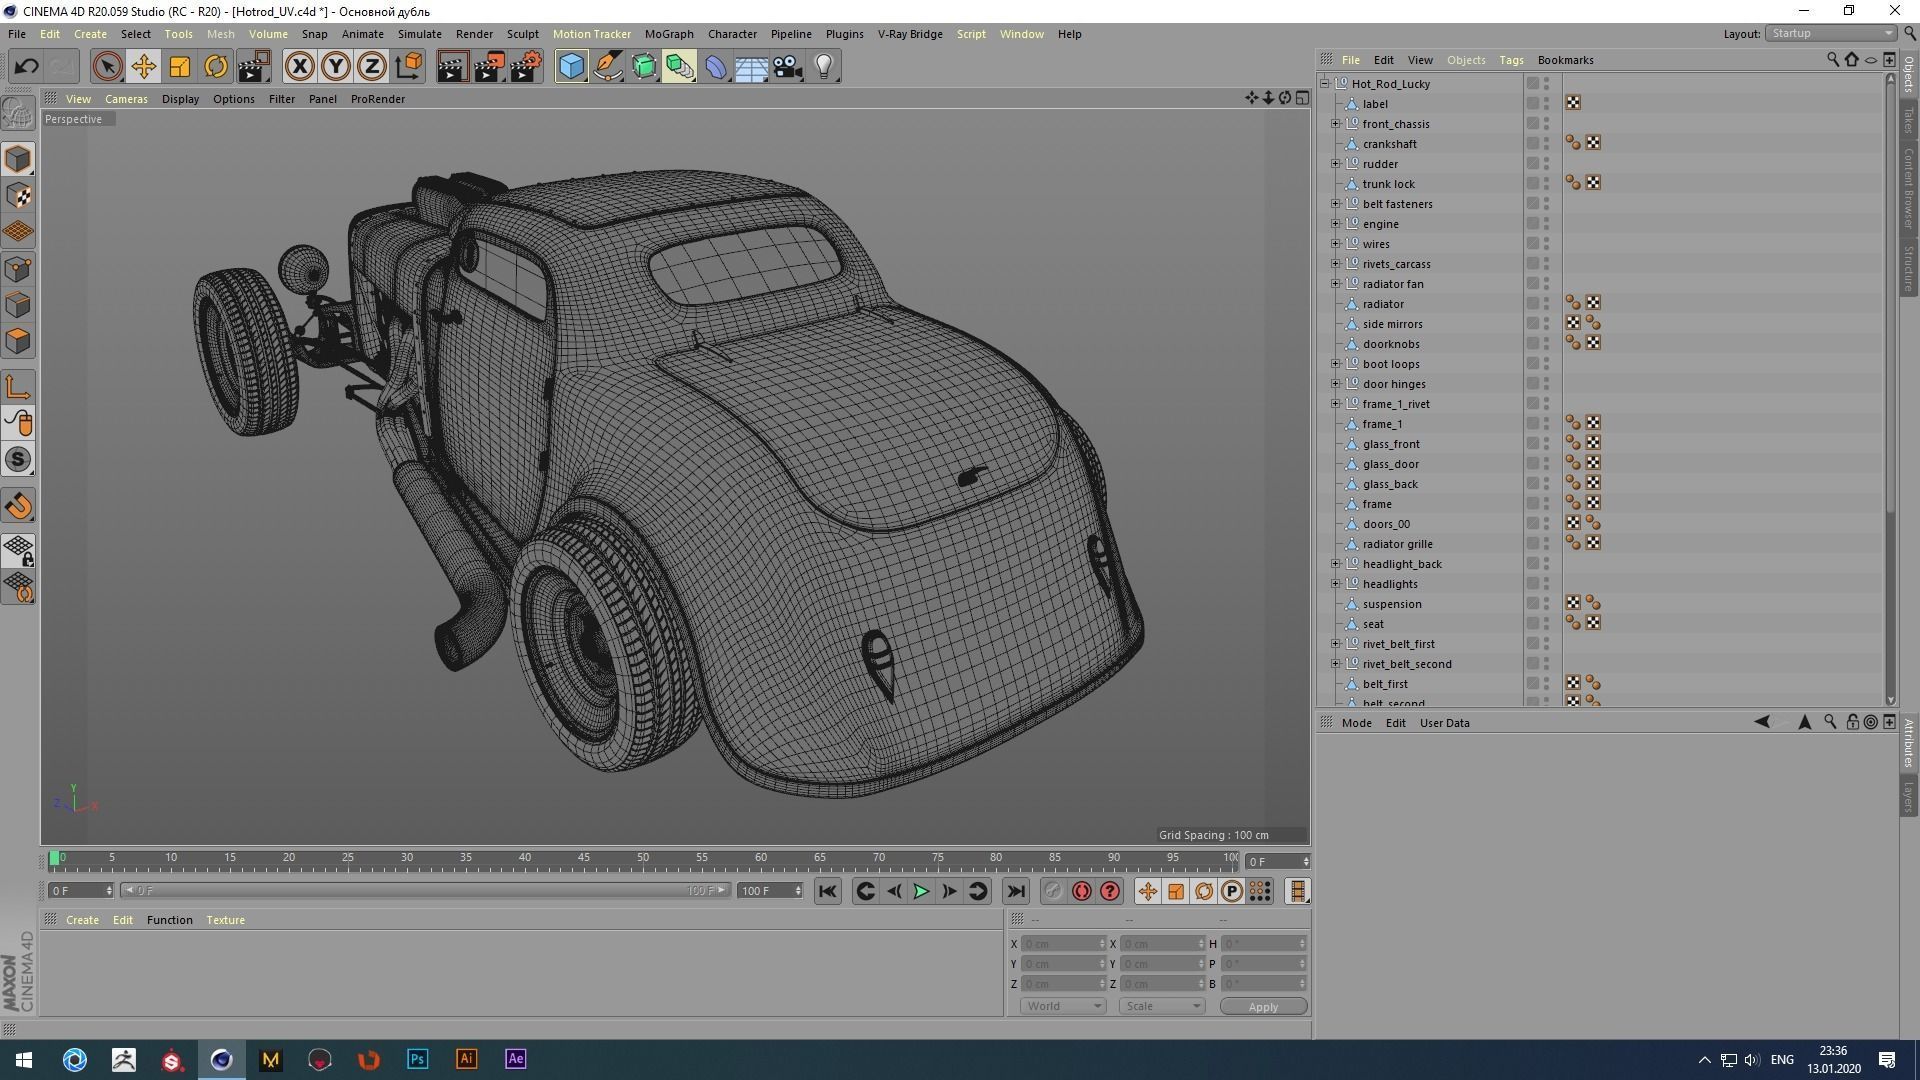Click Render View clapperboard icon
The image size is (1920, 1080).
451,67
